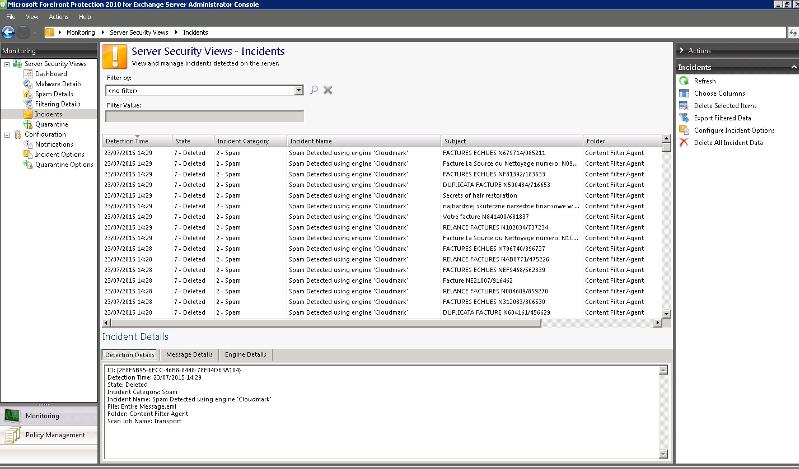Select the row 'Facture NE21007/916492'
Image resolution: width=799 pixels, height=469 pixels.
pos(382,281)
